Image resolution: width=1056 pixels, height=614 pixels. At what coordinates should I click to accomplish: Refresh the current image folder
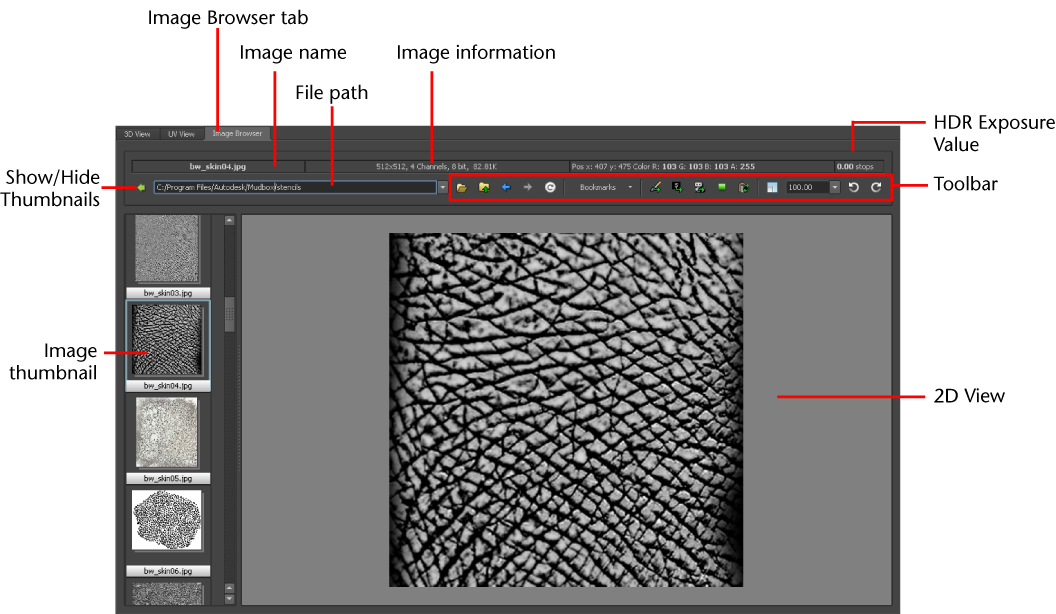(550, 188)
